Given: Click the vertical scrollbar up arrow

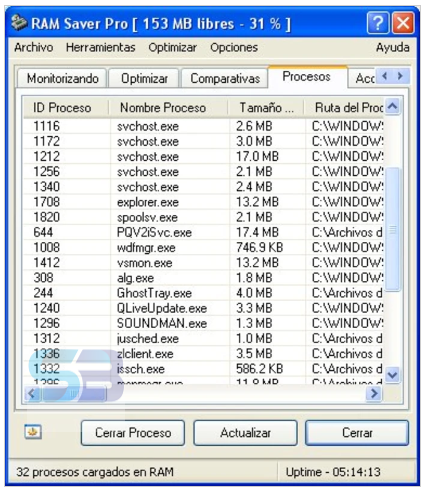Looking at the screenshot, I should point(392,107).
